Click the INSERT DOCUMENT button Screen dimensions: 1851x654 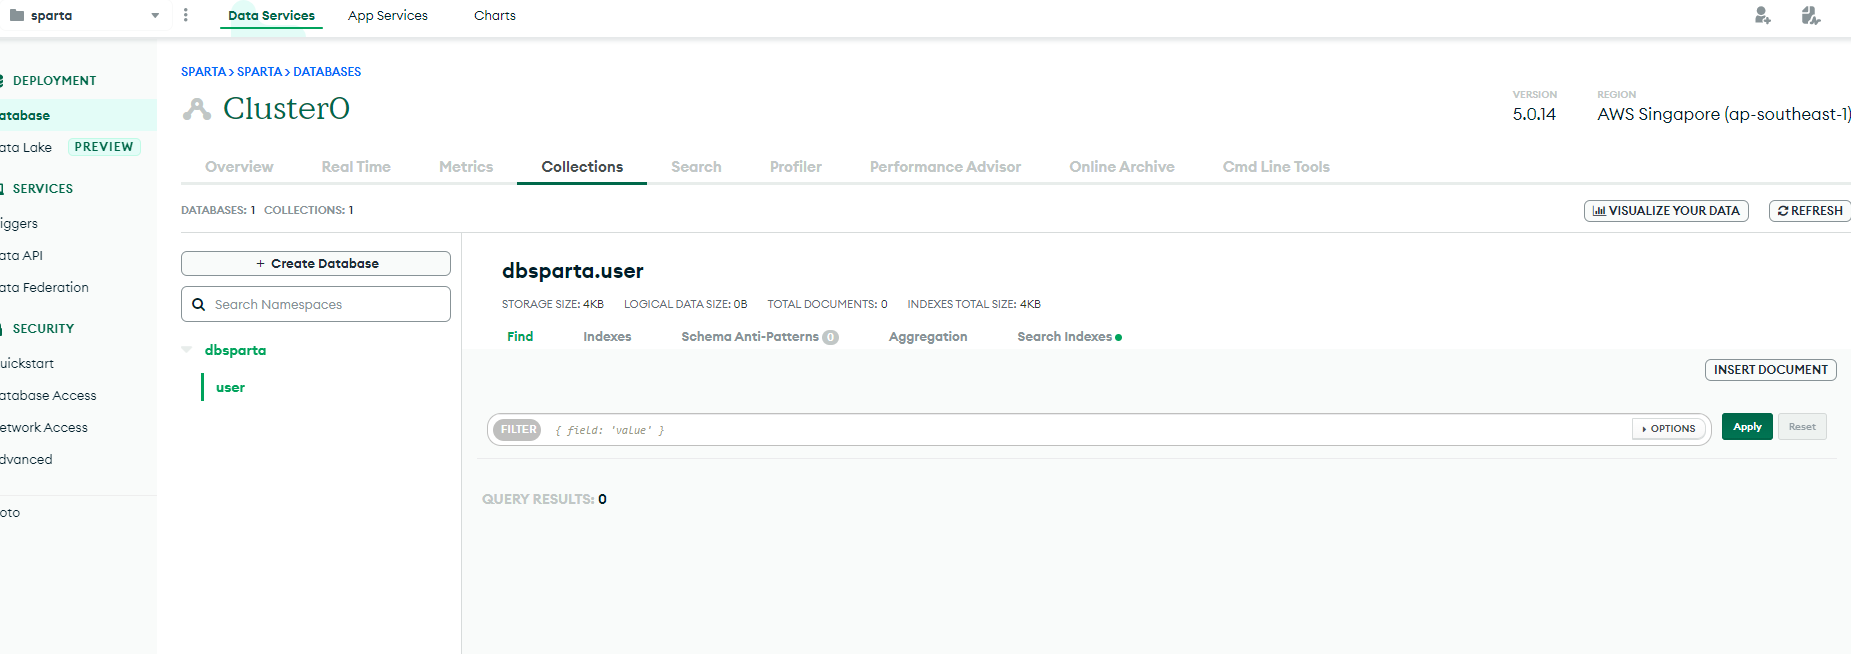(1770, 370)
